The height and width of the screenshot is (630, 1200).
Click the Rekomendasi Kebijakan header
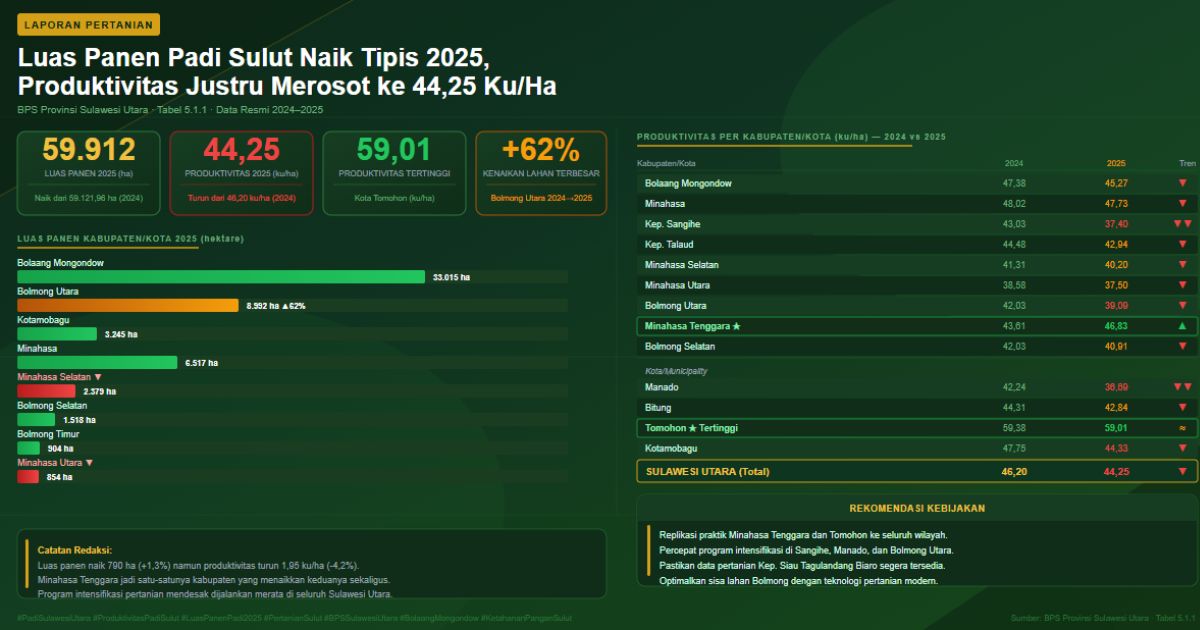[917, 508]
